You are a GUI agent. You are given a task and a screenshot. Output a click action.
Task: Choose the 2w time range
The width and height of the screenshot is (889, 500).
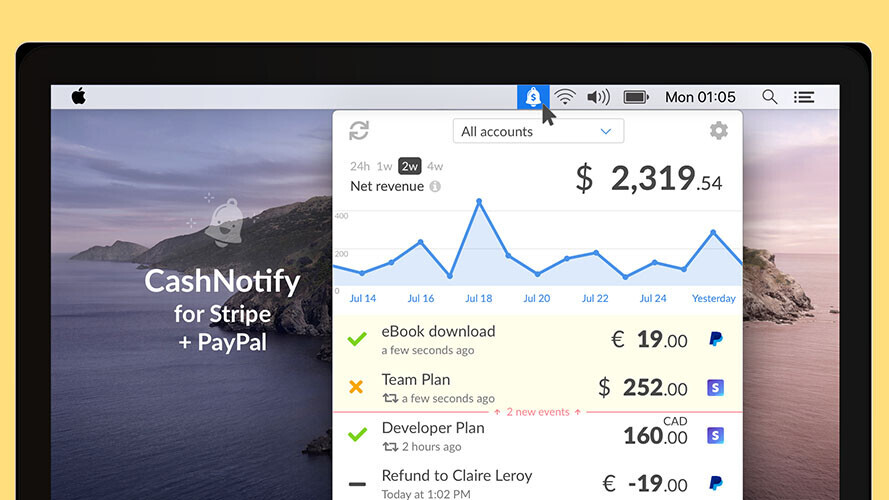tap(409, 166)
